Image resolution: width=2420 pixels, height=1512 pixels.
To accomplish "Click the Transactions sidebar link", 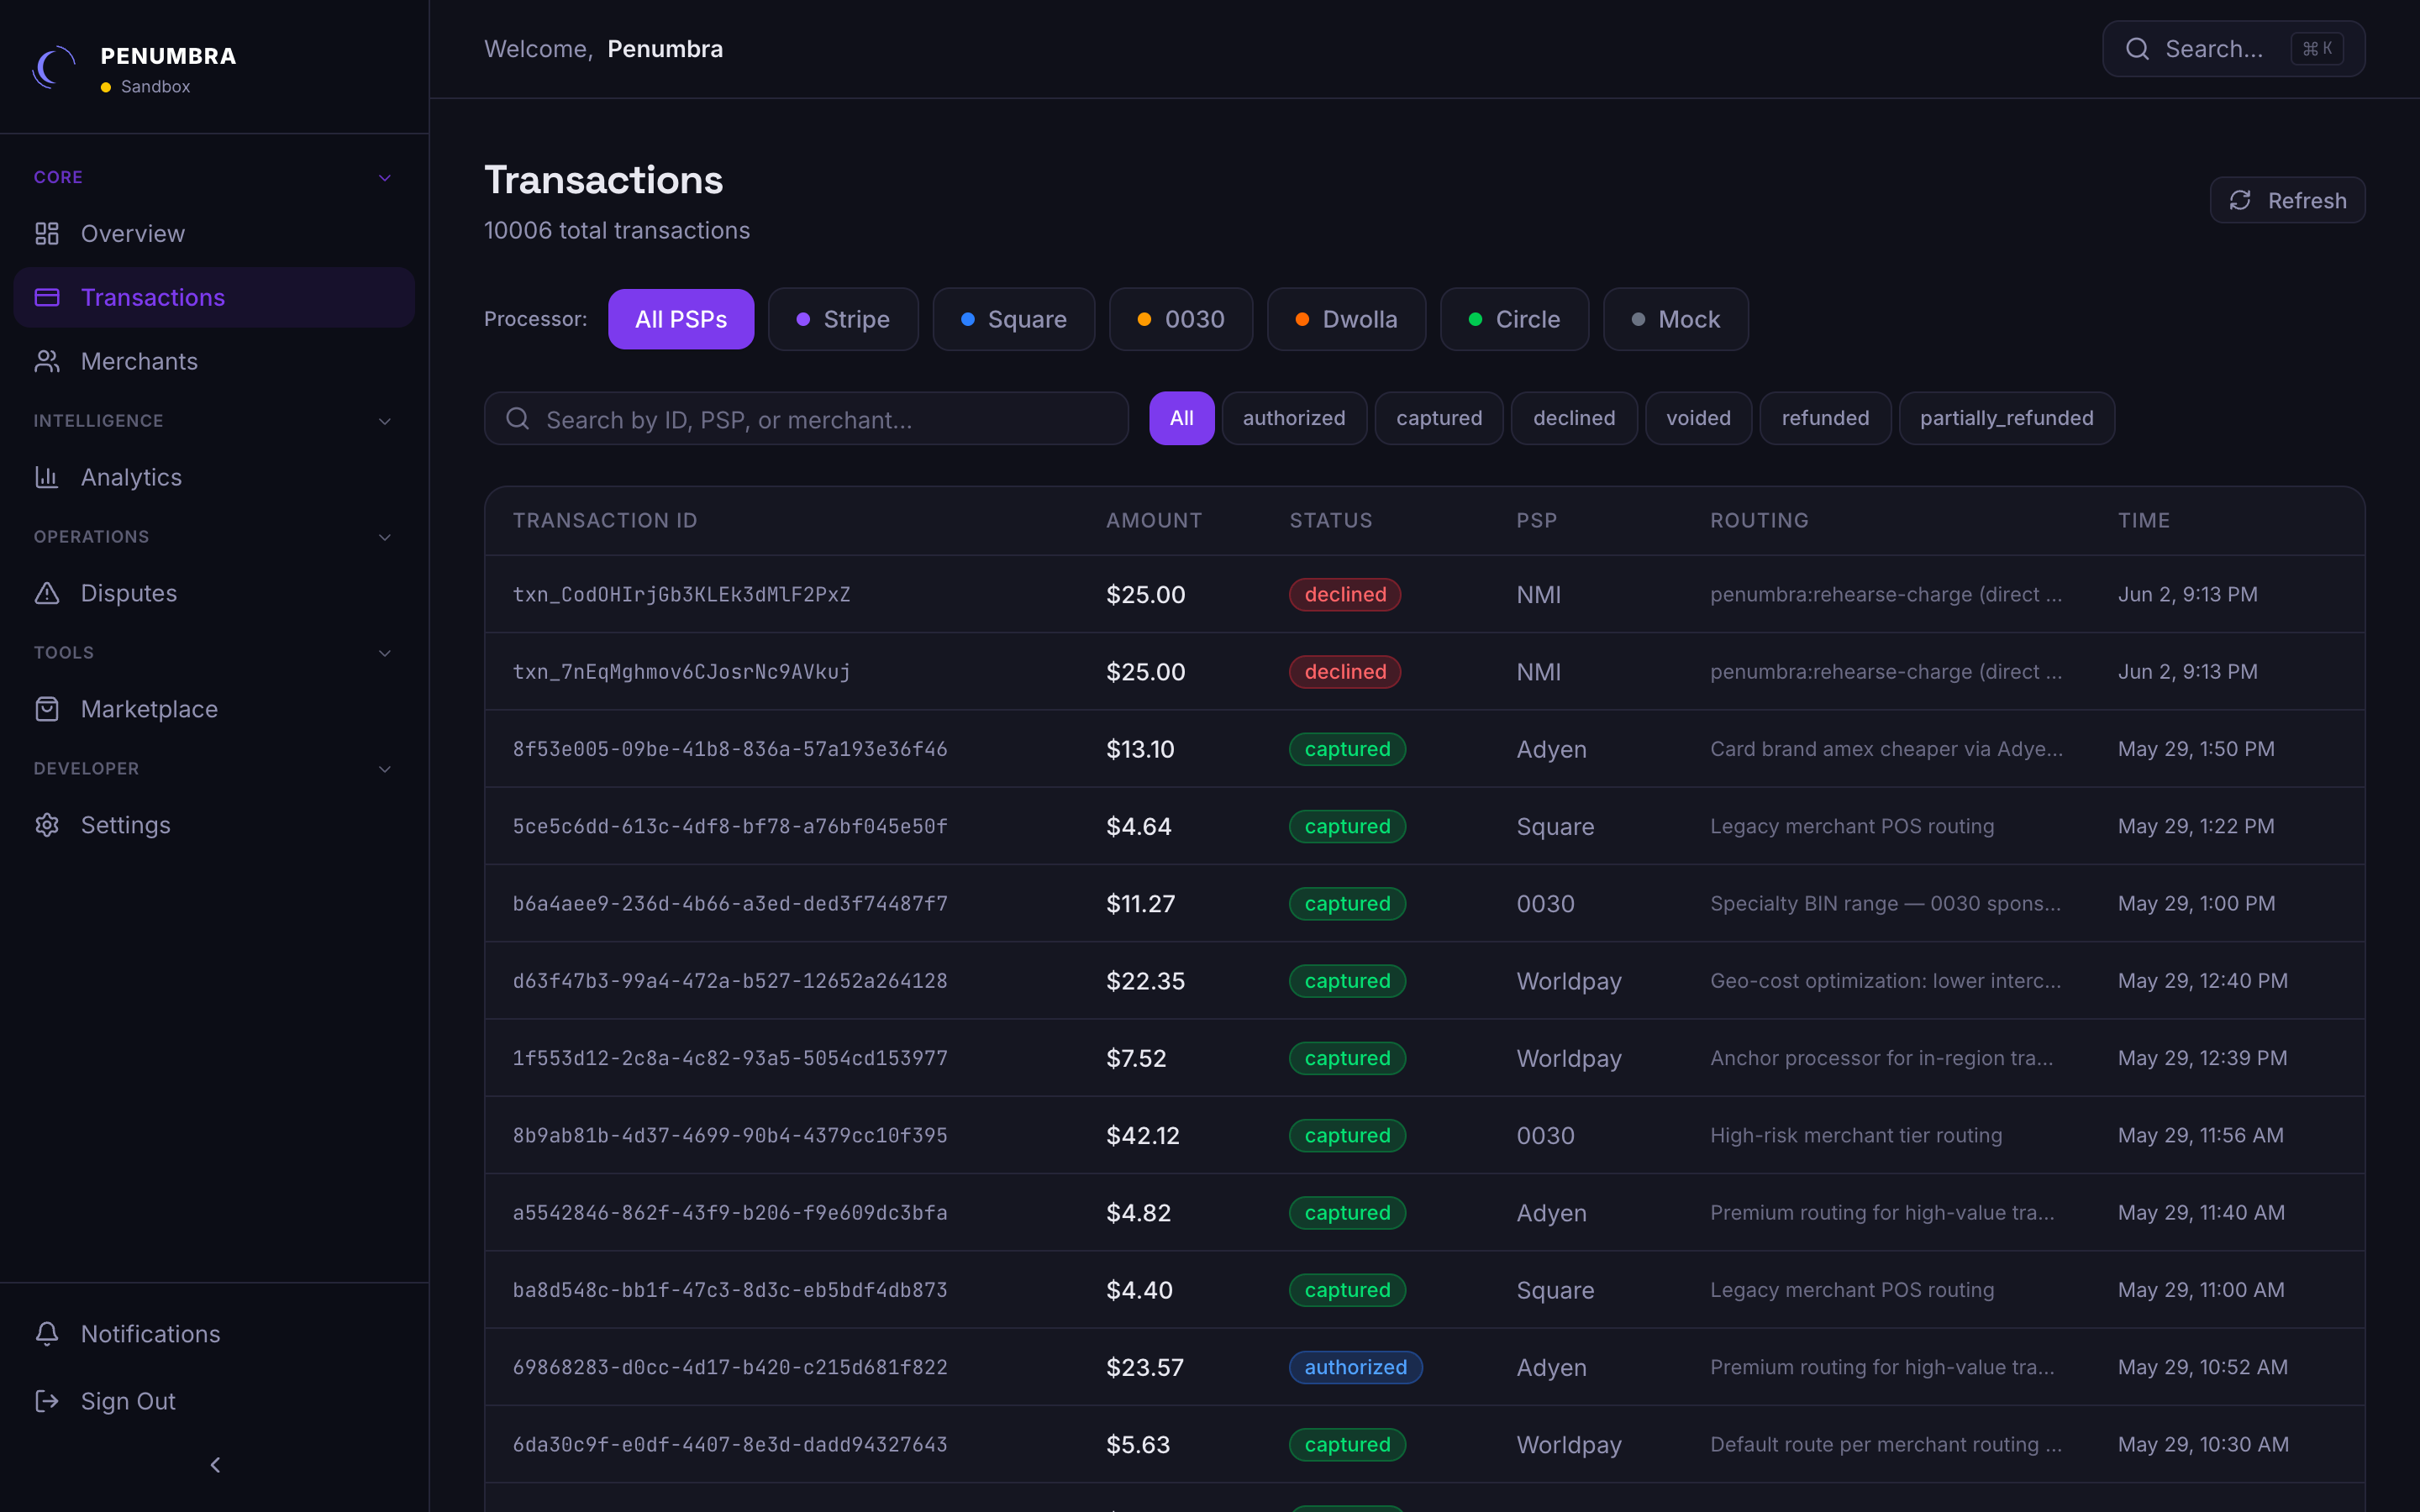I will click(214, 297).
